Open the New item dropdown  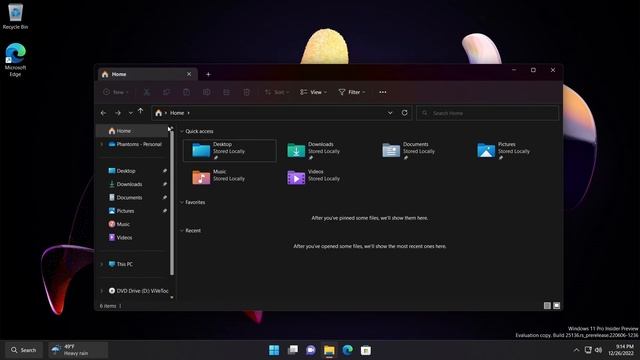(x=116, y=92)
